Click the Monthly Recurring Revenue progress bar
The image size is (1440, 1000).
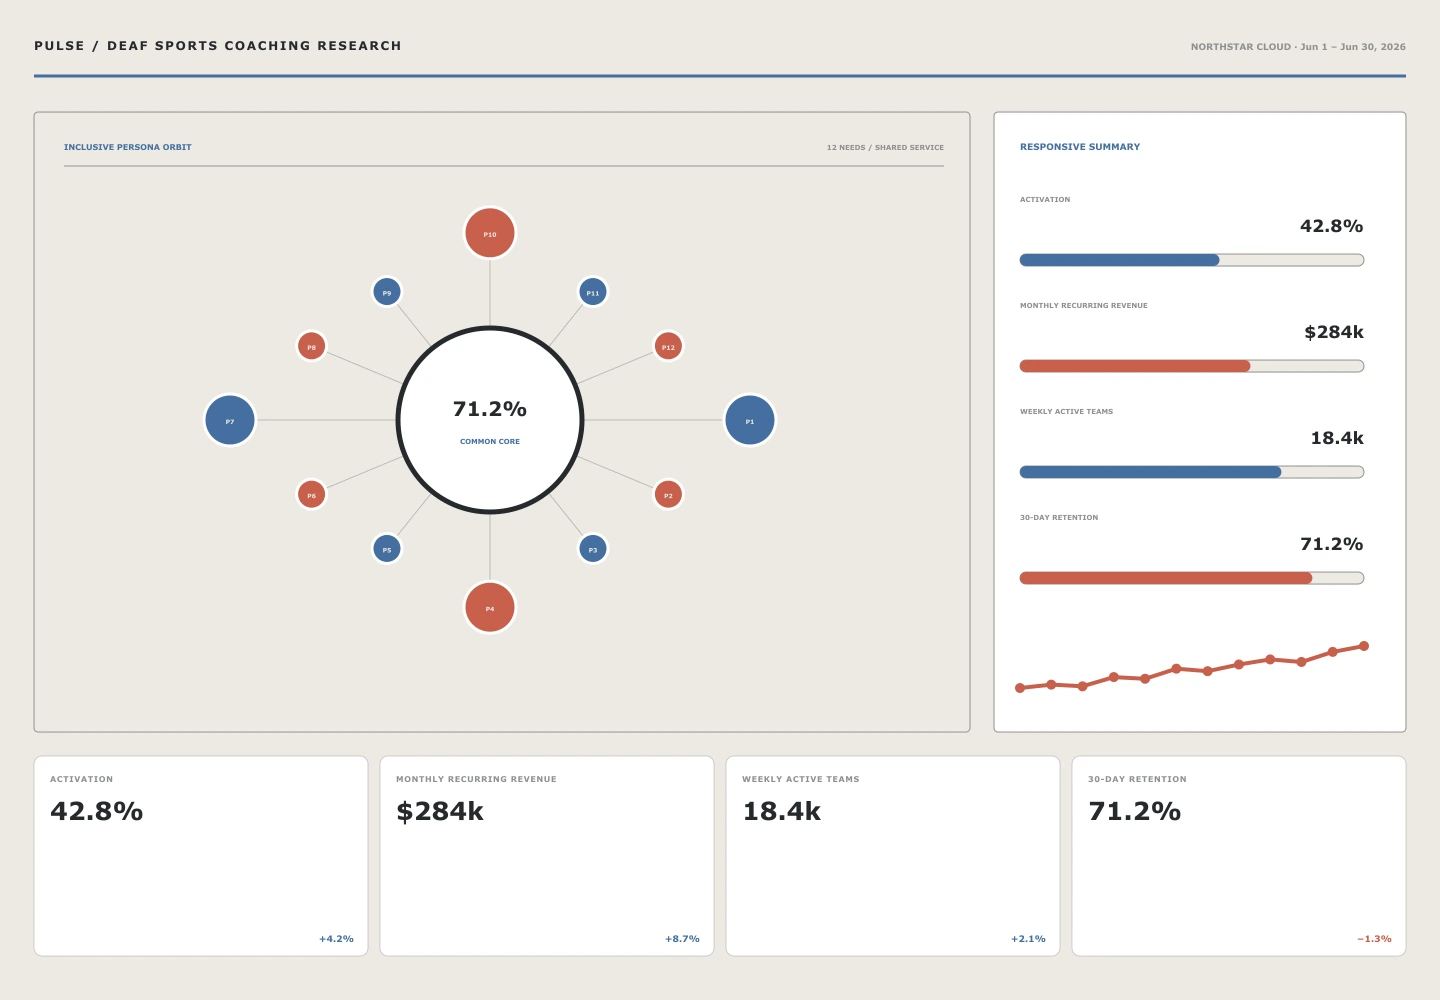(1192, 366)
